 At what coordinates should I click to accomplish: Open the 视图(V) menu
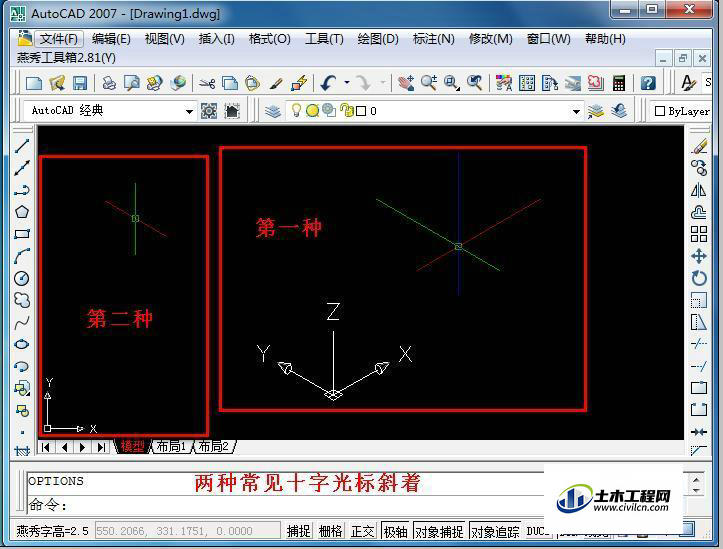[x=165, y=39]
